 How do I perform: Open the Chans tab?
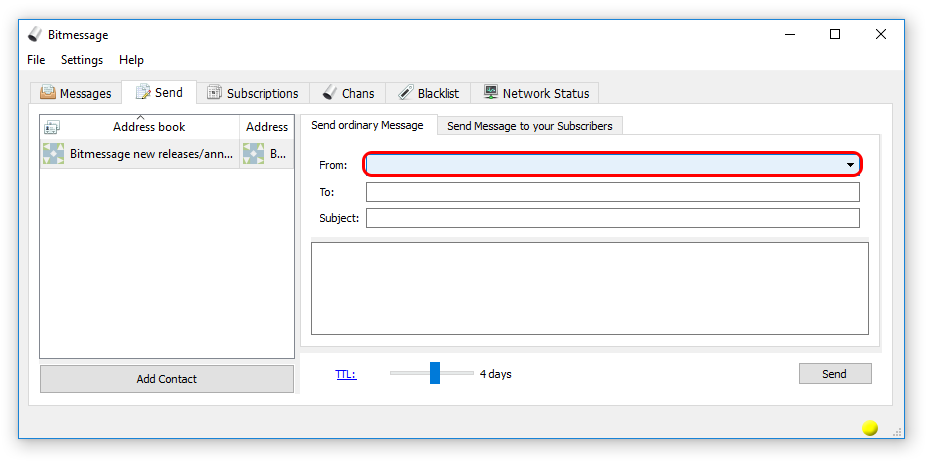coord(348,93)
